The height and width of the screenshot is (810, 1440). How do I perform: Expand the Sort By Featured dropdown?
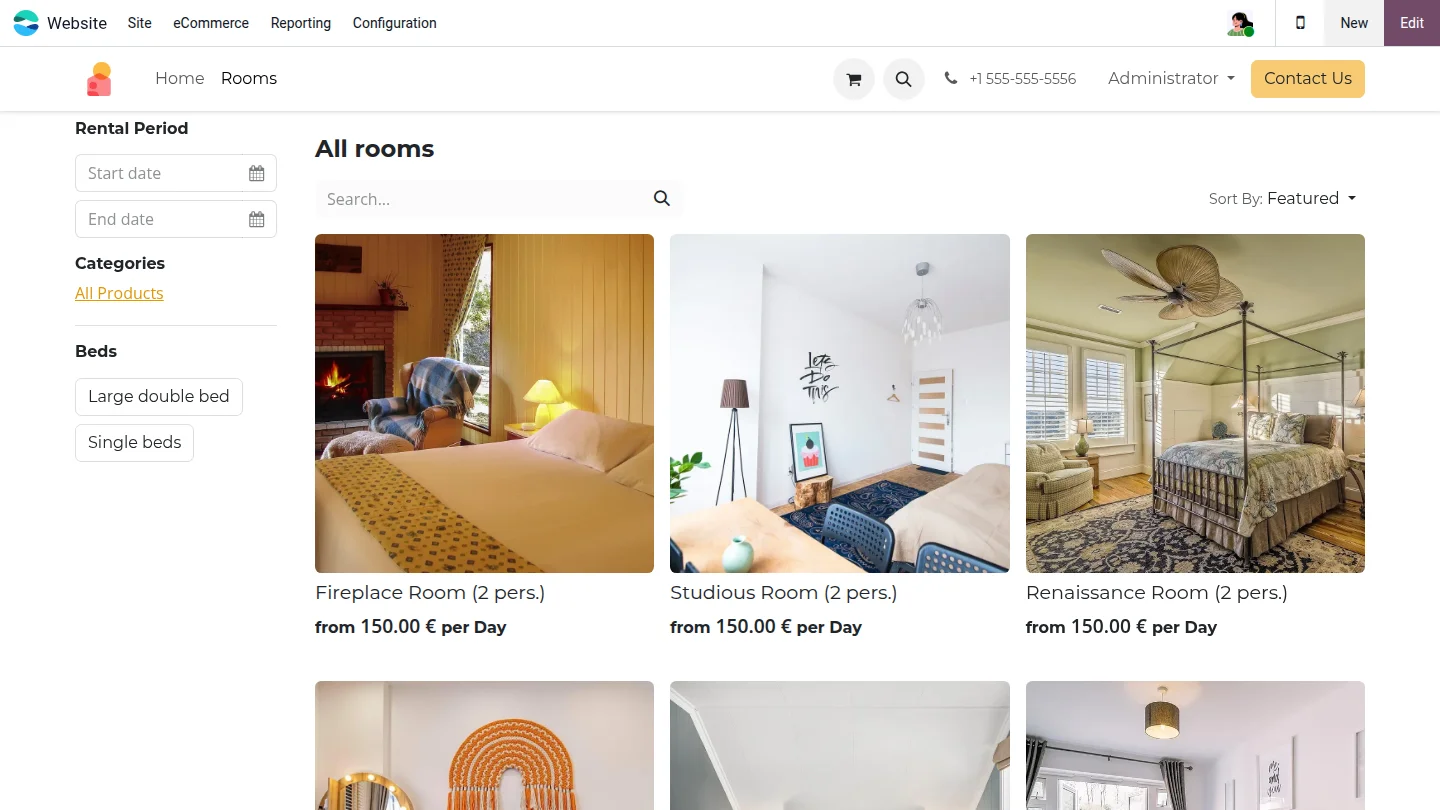1283,199
